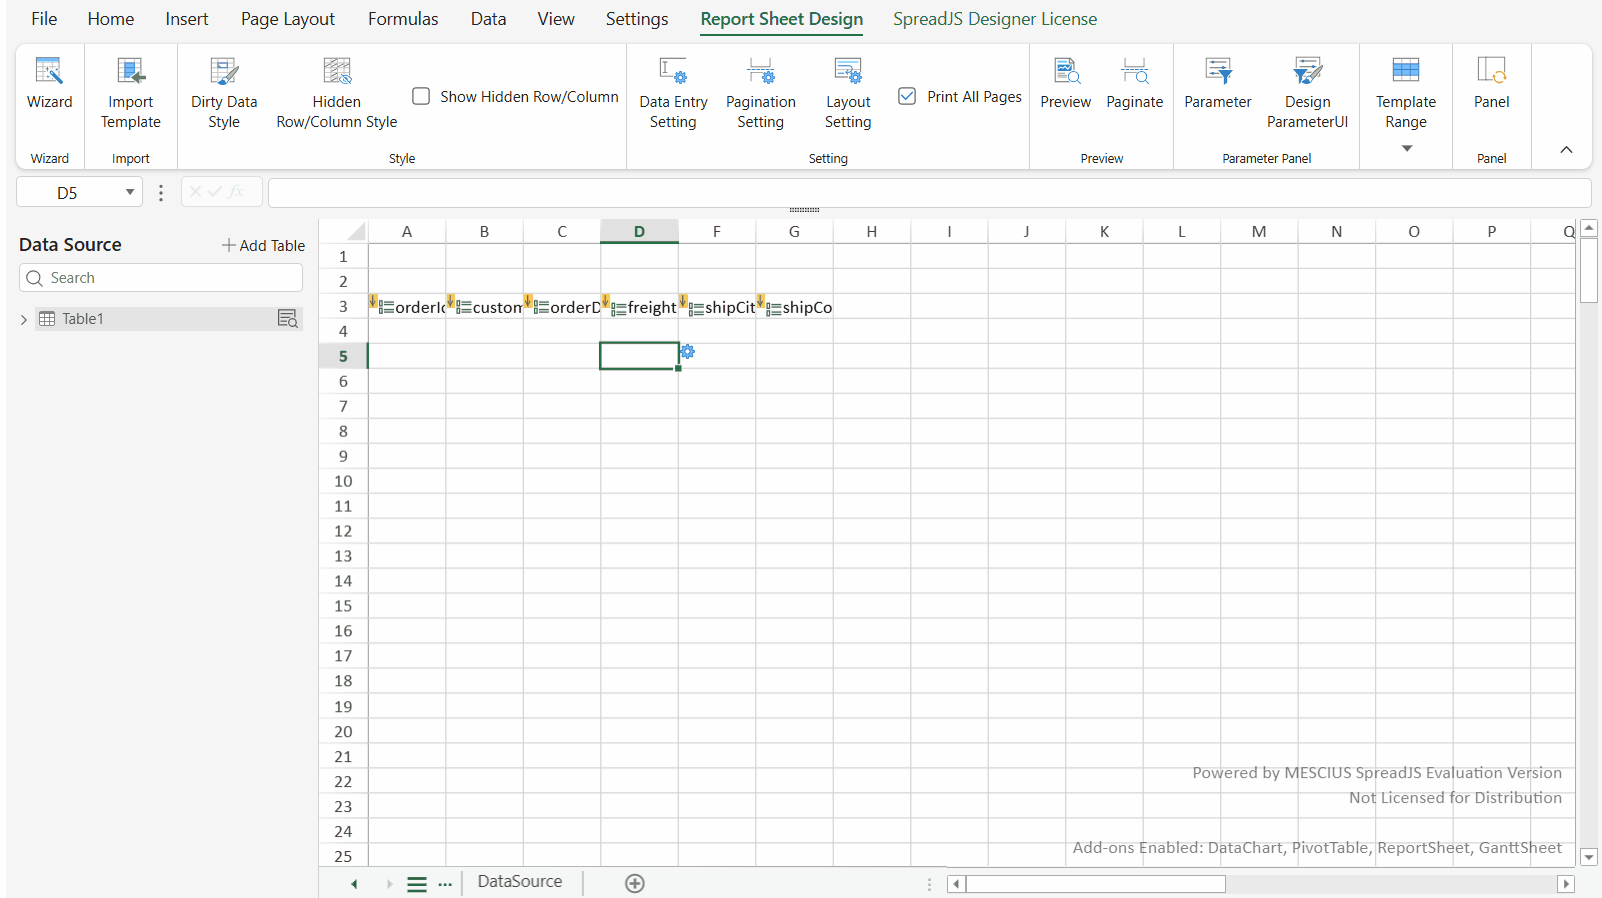Click the Import Template icon

(x=130, y=71)
